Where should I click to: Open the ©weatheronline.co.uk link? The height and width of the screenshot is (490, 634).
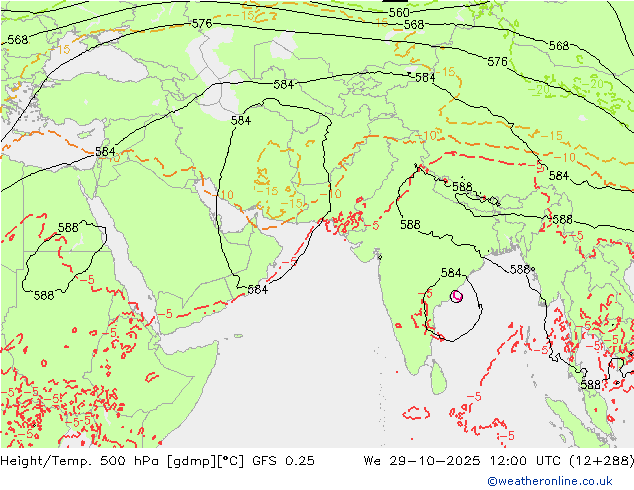click(550, 481)
